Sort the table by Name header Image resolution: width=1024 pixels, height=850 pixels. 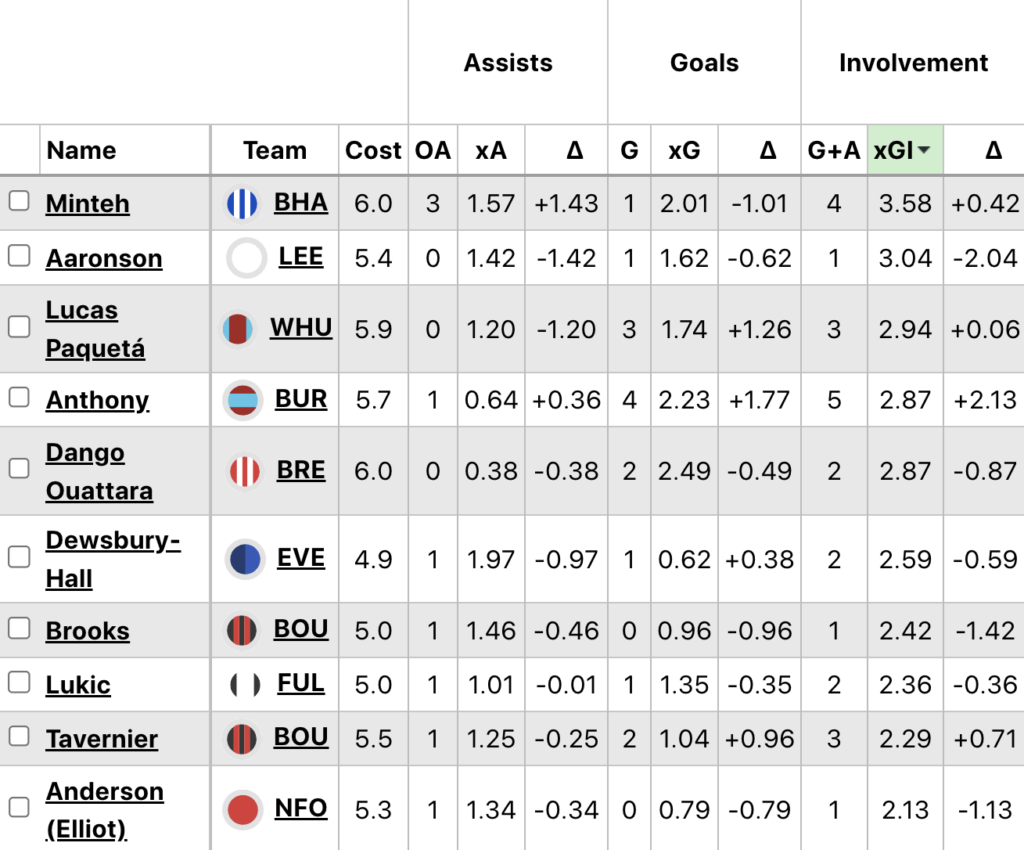coord(82,151)
